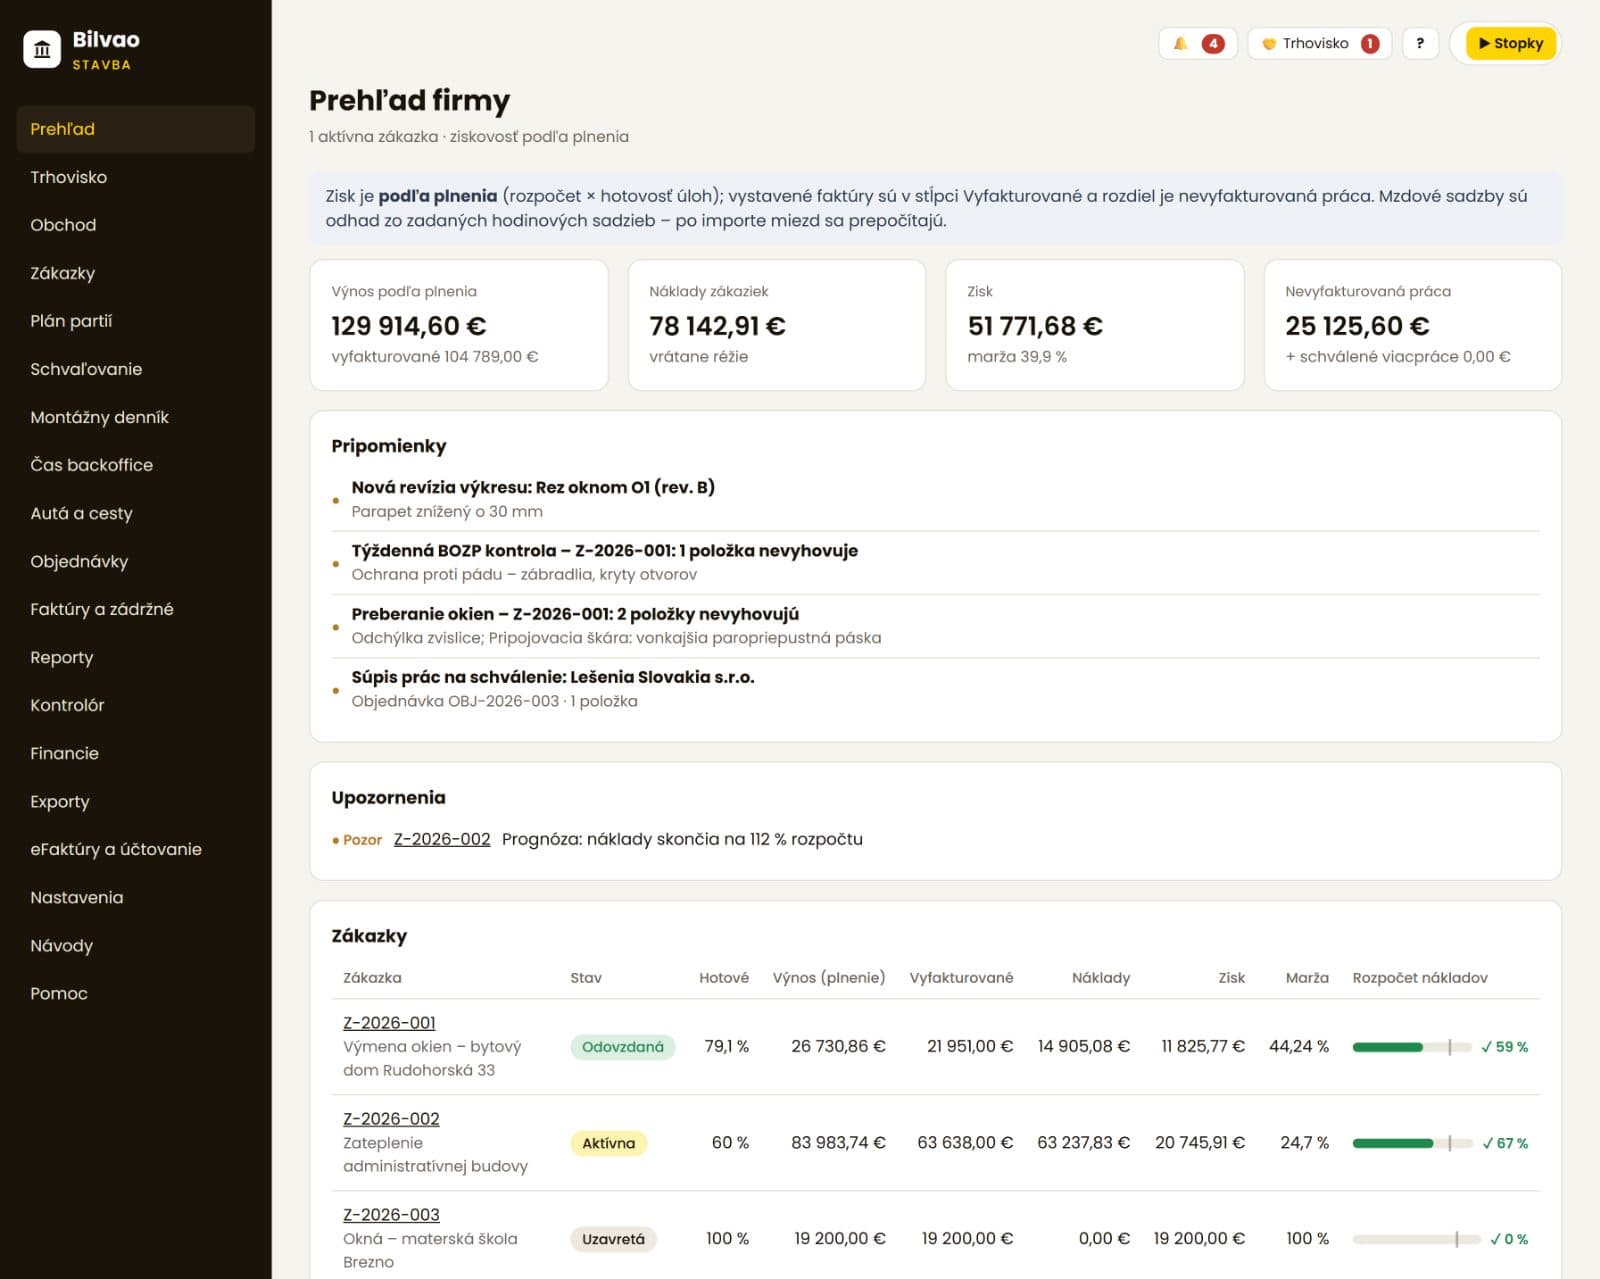This screenshot has width=1600, height=1279.
Task: Open Čas backoffice in the sidebar
Action: 135,465
